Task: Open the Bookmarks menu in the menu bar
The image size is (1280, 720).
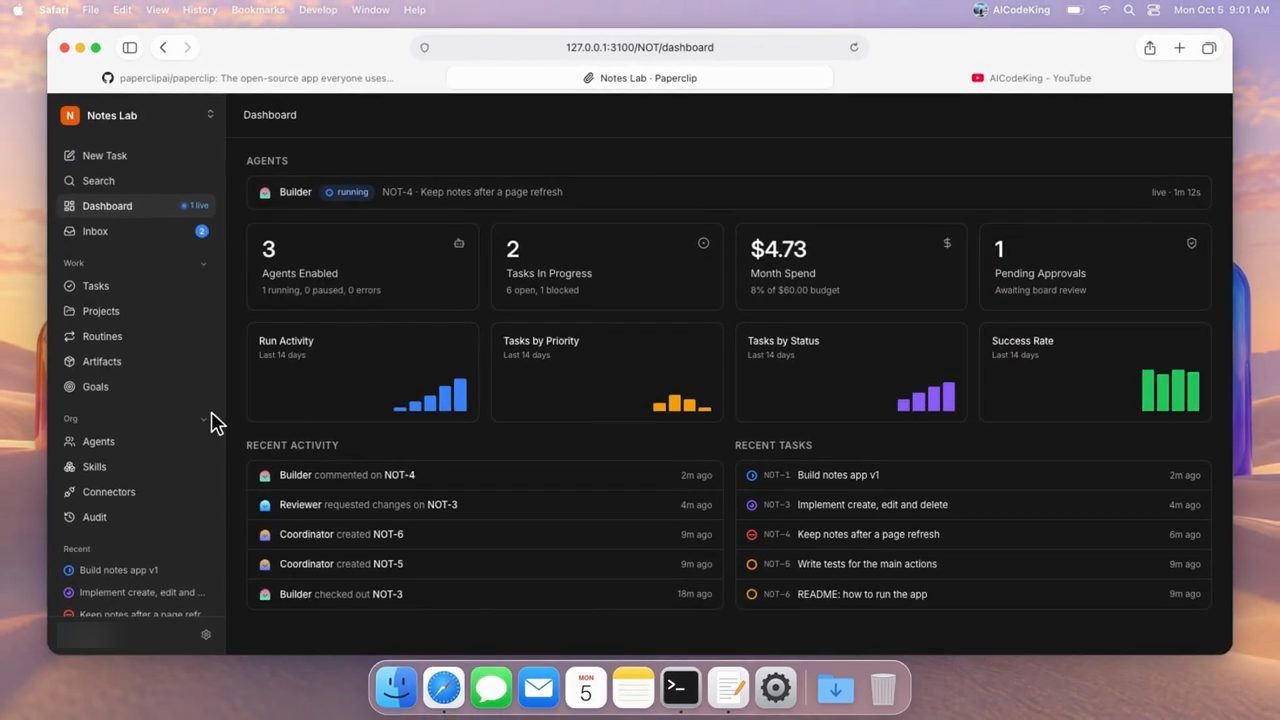Action: [258, 10]
